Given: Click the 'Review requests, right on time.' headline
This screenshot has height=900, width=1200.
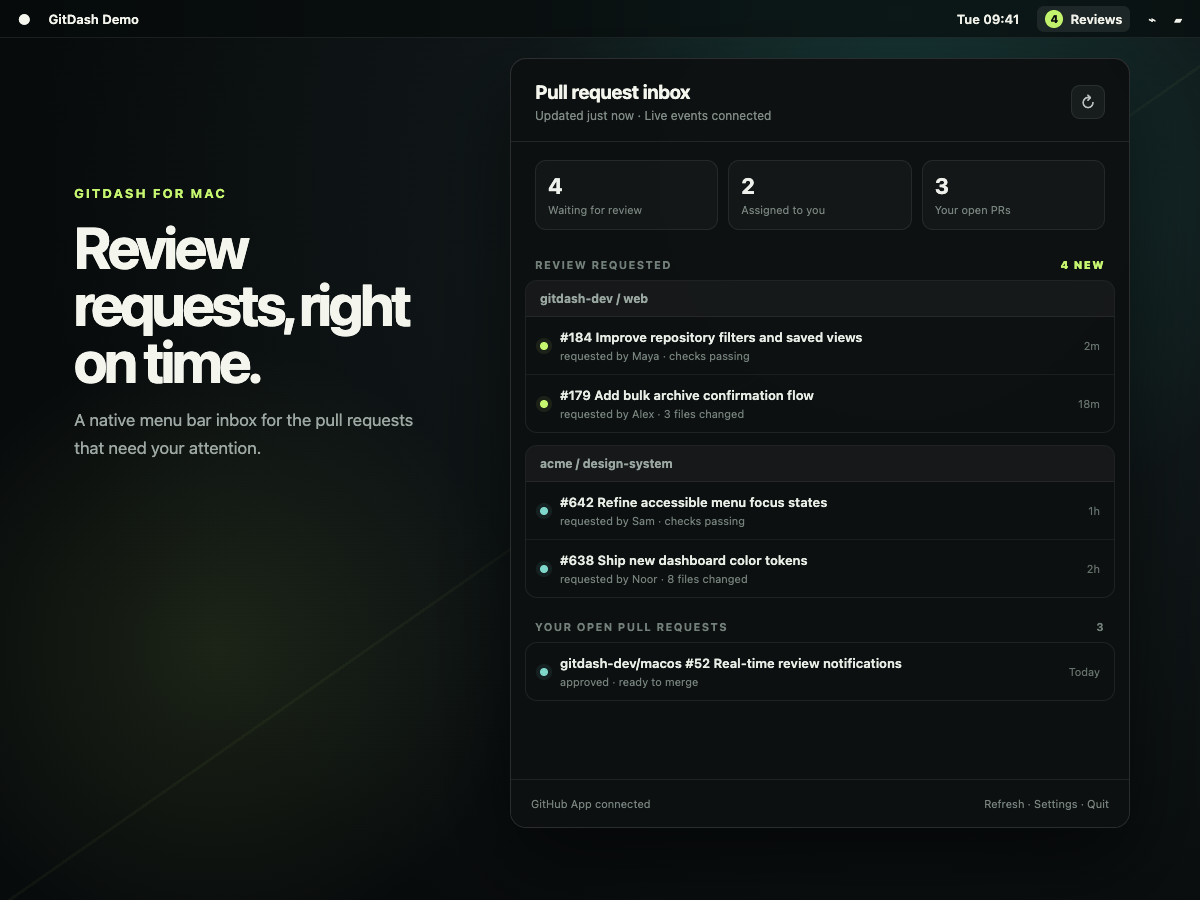Looking at the screenshot, I should [242, 306].
